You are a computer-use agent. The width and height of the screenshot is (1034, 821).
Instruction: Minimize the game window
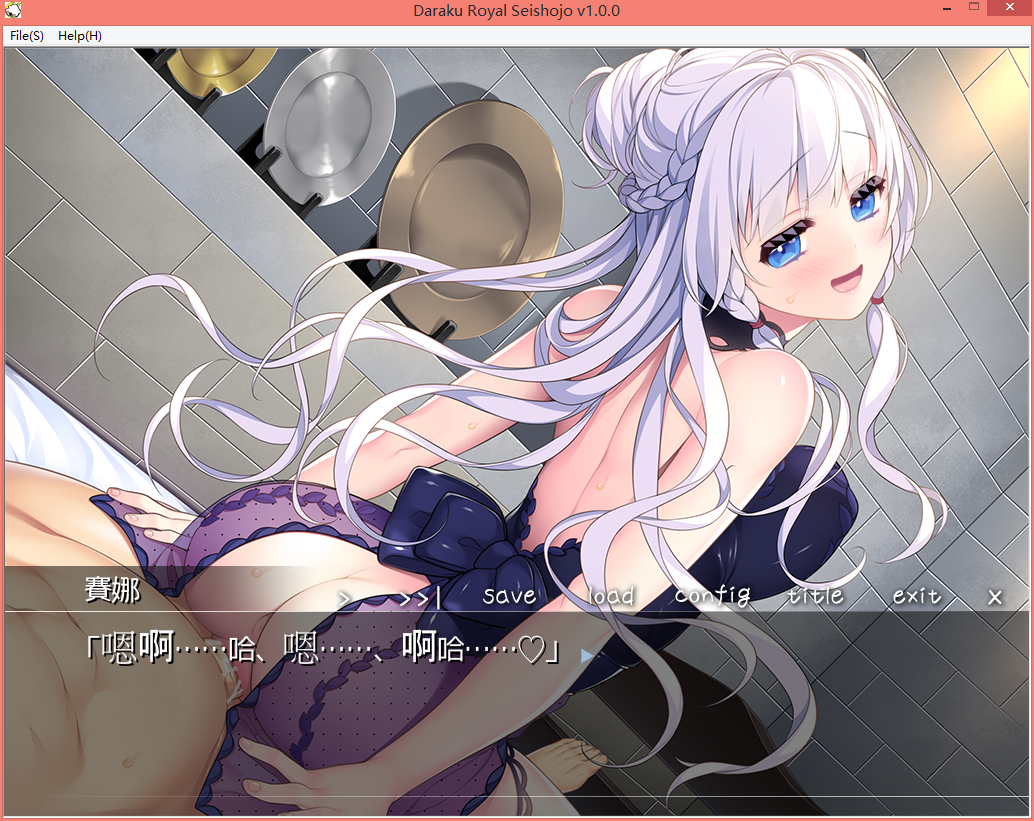pyautogui.click(x=947, y=9)
